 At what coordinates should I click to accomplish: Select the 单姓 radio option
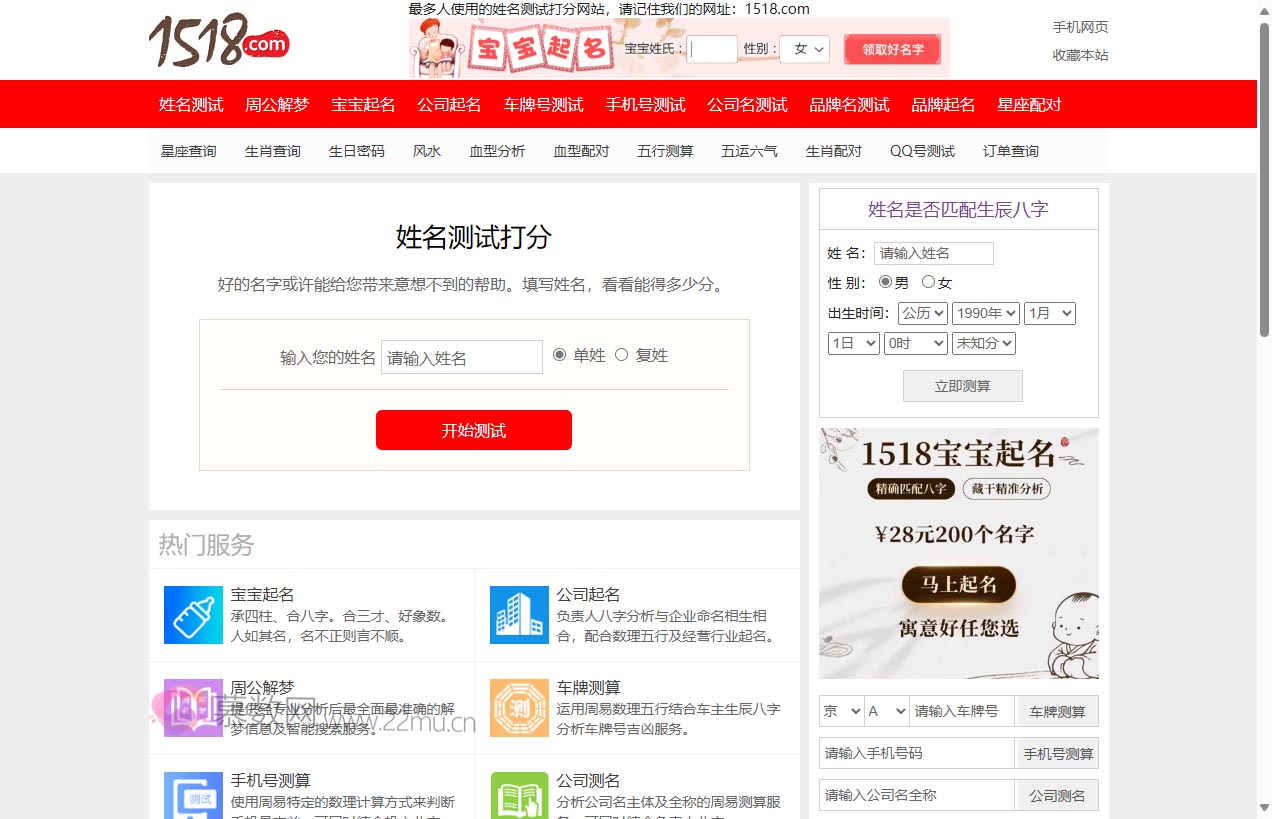pyautogui.click(x=560, y=354)
